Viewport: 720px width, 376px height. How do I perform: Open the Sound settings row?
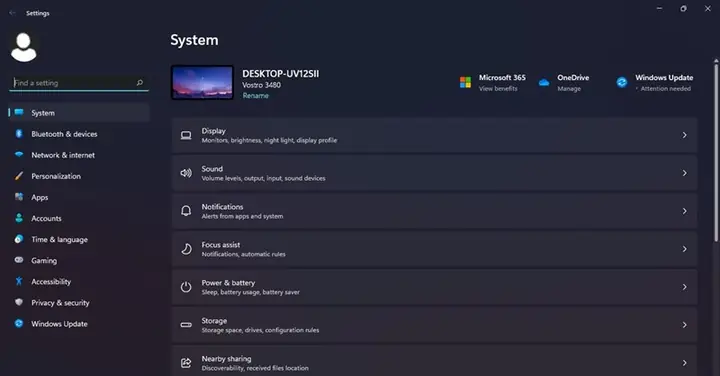point(434,173)
